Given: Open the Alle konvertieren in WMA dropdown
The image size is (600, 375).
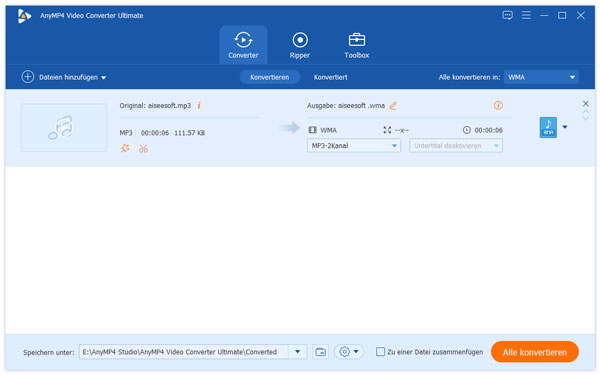Looking at the screenshot, I should [x=541, y=77].
